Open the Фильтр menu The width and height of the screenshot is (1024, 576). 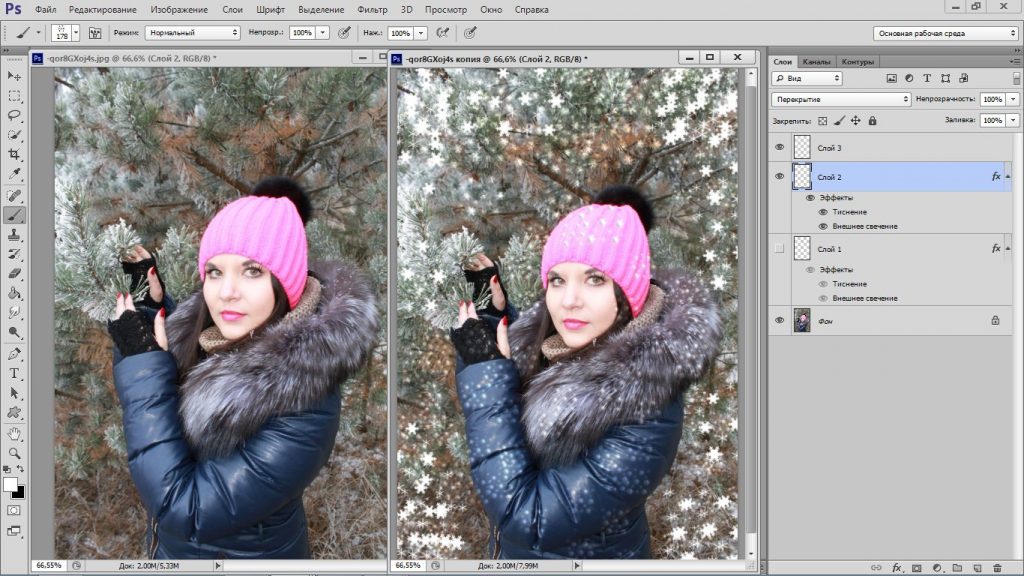pyautogui.click(x=372, y=10)
